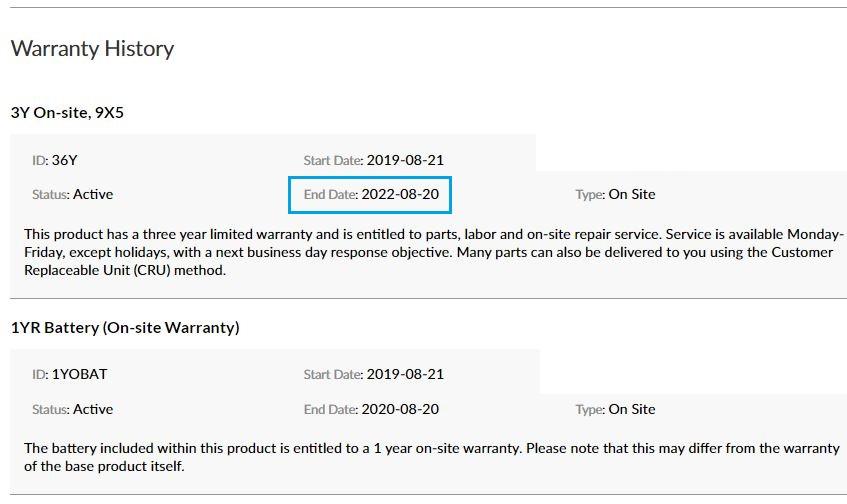Click the three year limited warranty description
This screenshot has width=847, height=504.
pos(434,252)
